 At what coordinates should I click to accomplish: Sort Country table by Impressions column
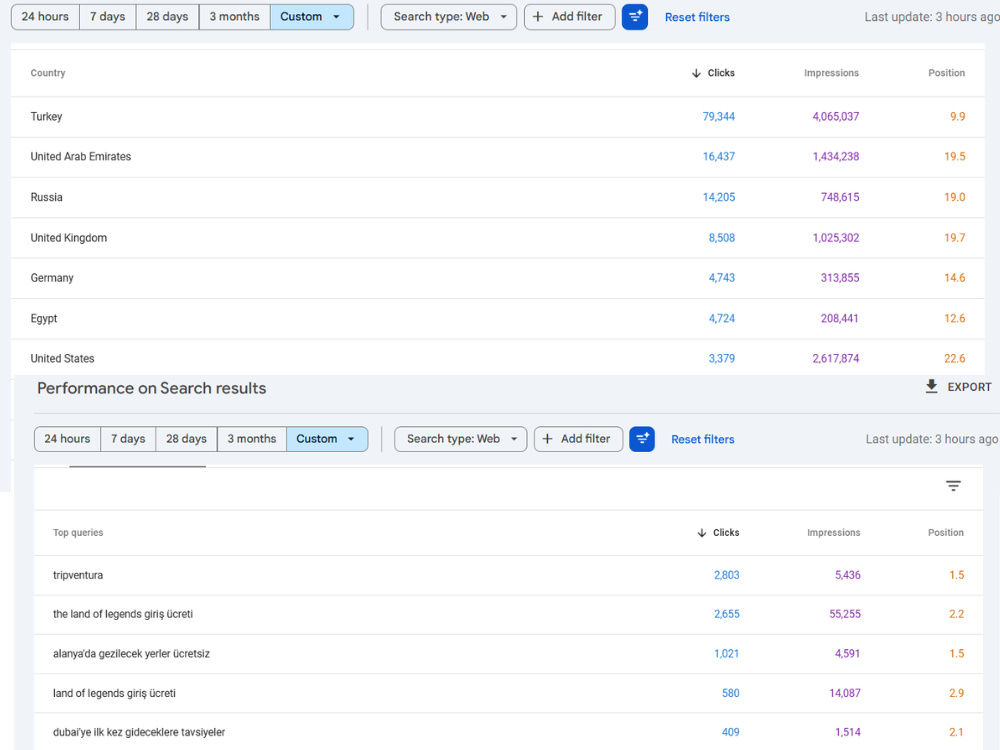(831, 73)
